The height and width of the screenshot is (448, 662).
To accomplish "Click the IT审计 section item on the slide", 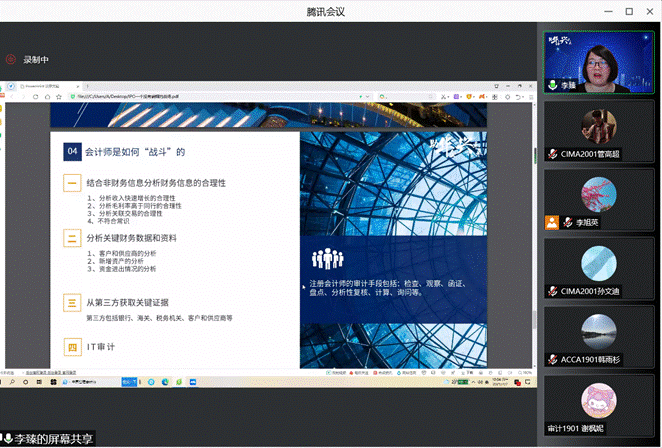I will 101,347.
